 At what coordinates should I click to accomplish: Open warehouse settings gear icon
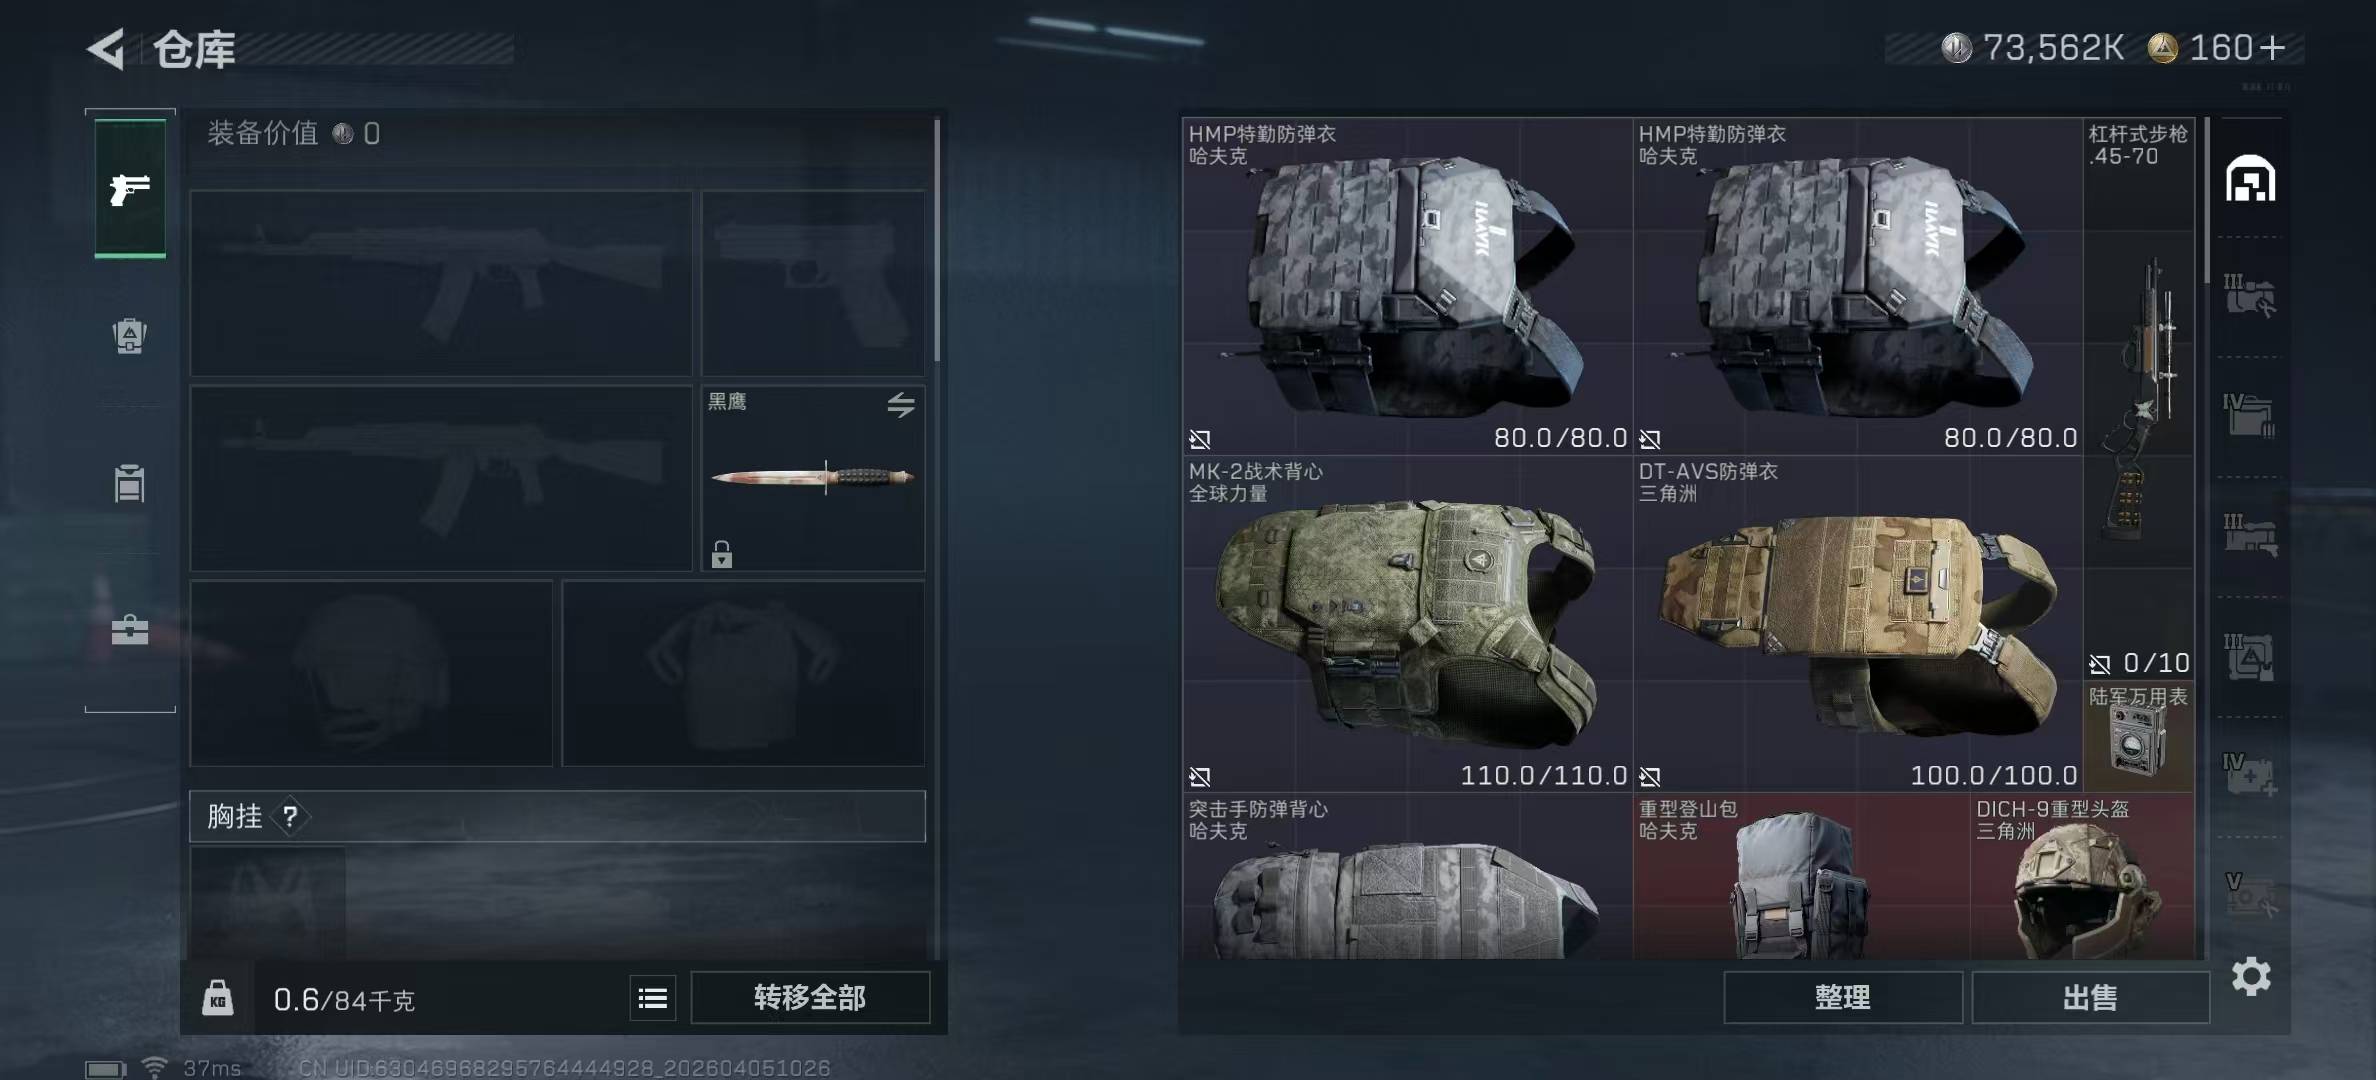(2251, 976)
